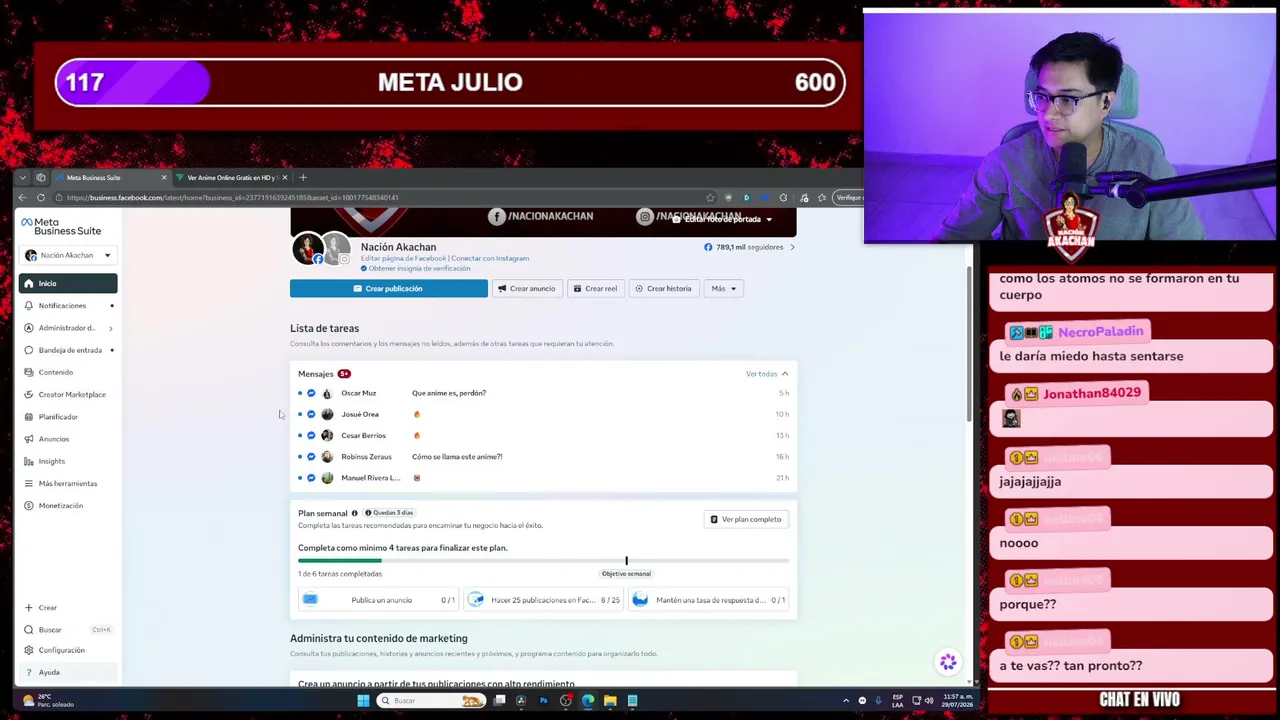1280x720 pixels.
Task: Click the taskbar volume icon
Action: (x=928, y=700)
